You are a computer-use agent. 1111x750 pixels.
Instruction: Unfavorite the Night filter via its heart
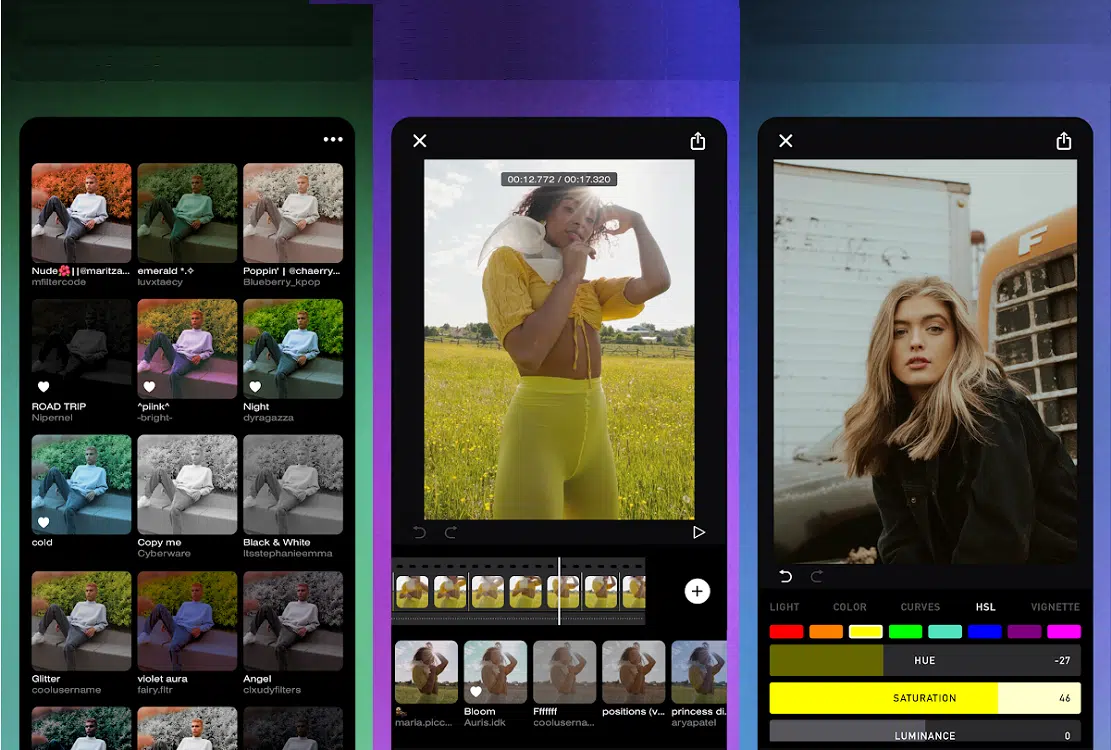pos(255,386)
